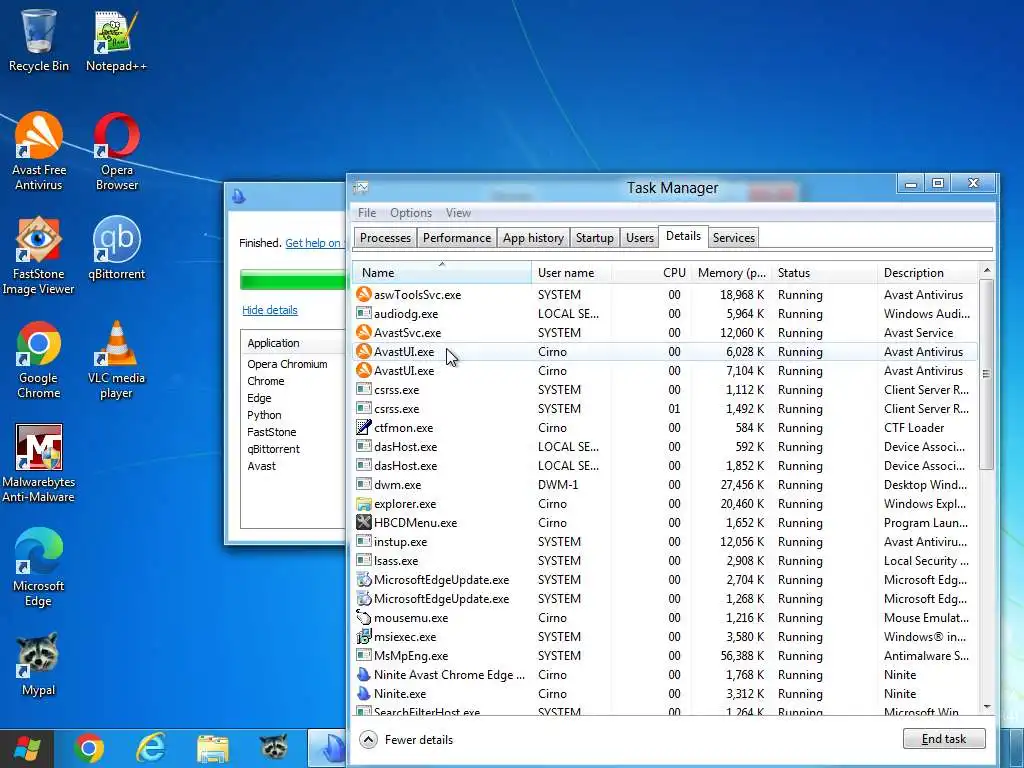1024x768 pixels.
Task: Switch to the Processes tab
Action: coord(385,238)
